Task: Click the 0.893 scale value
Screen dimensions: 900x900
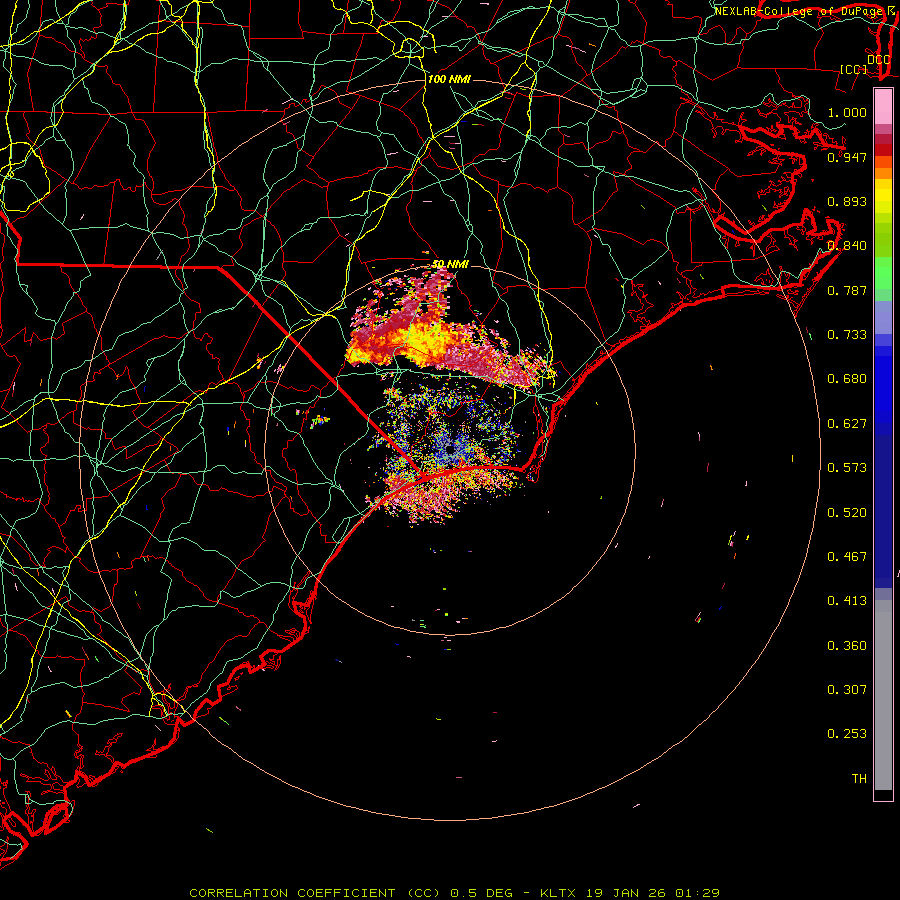Action: (x=847, y=201)
